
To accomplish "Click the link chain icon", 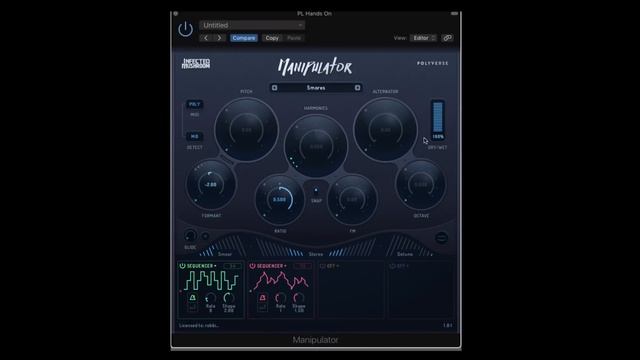I will (x=447, y=38).
